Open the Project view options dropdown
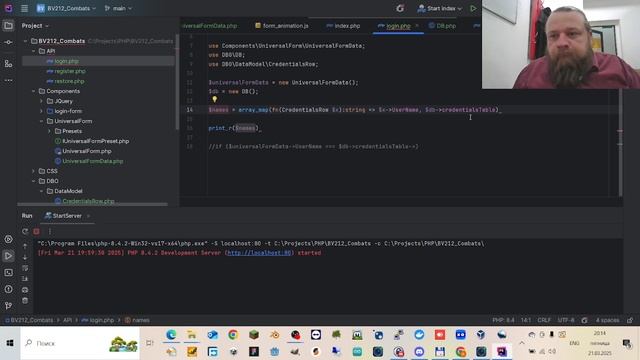This screenshot has height=360, width=640. (x=35, y=26)
